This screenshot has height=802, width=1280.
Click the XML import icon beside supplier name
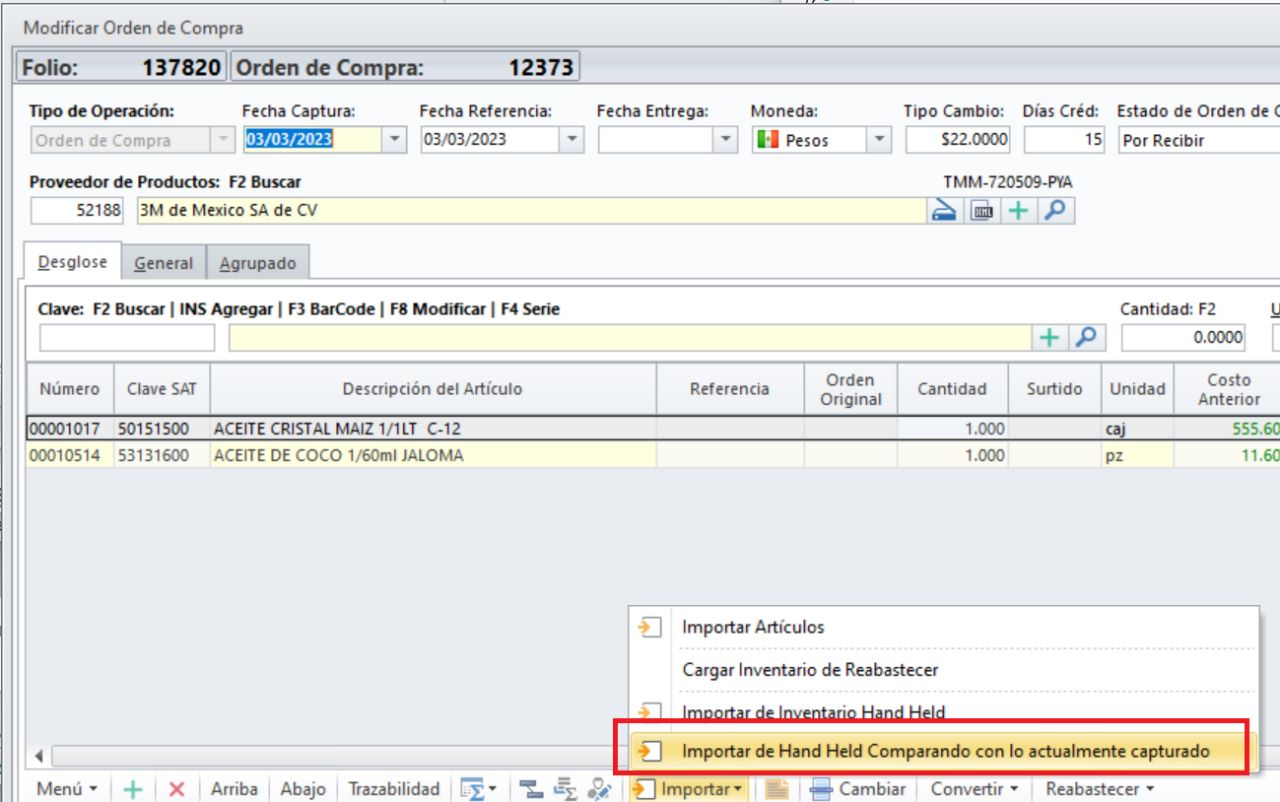tap(982, 211)
